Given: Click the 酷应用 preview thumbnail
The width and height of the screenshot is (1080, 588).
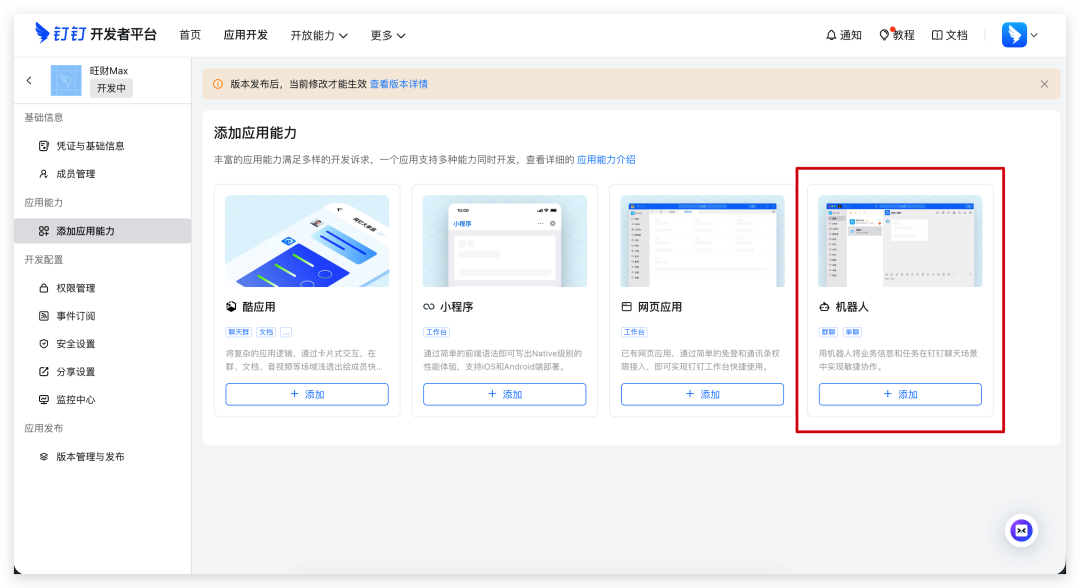Looking at the screenshot, I should (307, 241).
